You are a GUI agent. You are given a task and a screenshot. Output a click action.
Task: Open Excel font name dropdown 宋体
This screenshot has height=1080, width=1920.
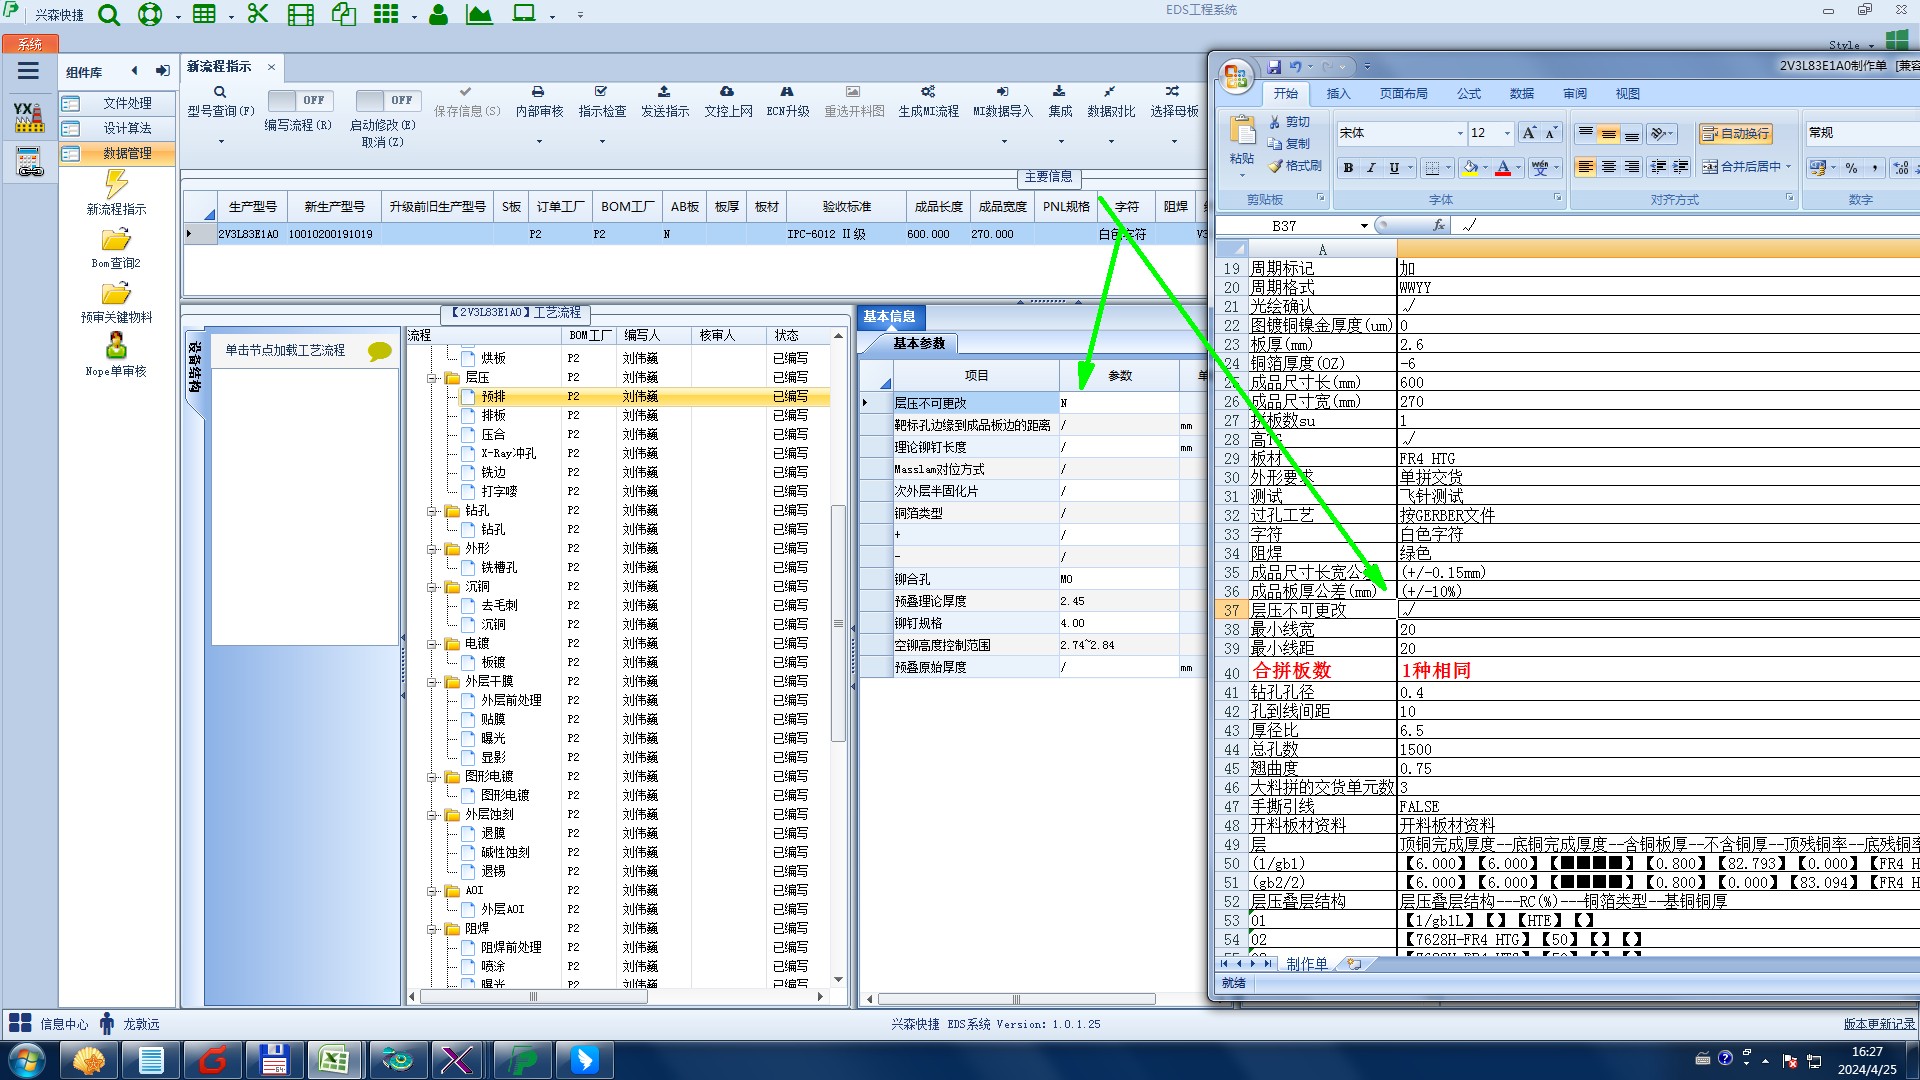click(x=1459, y=134)
